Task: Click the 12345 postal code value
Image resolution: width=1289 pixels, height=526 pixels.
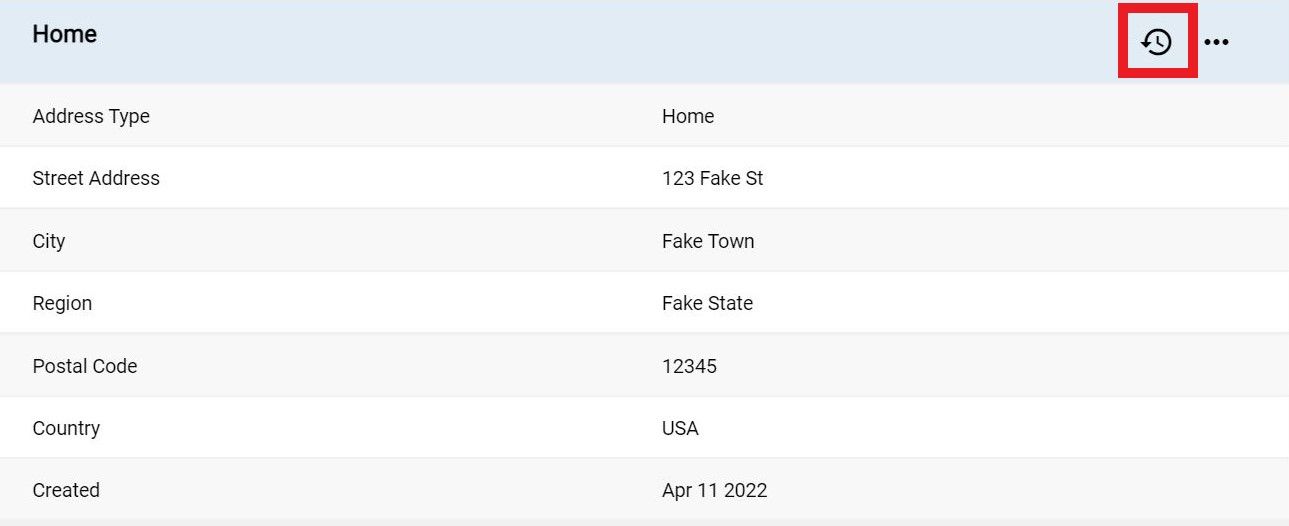Action: (689, 366)
